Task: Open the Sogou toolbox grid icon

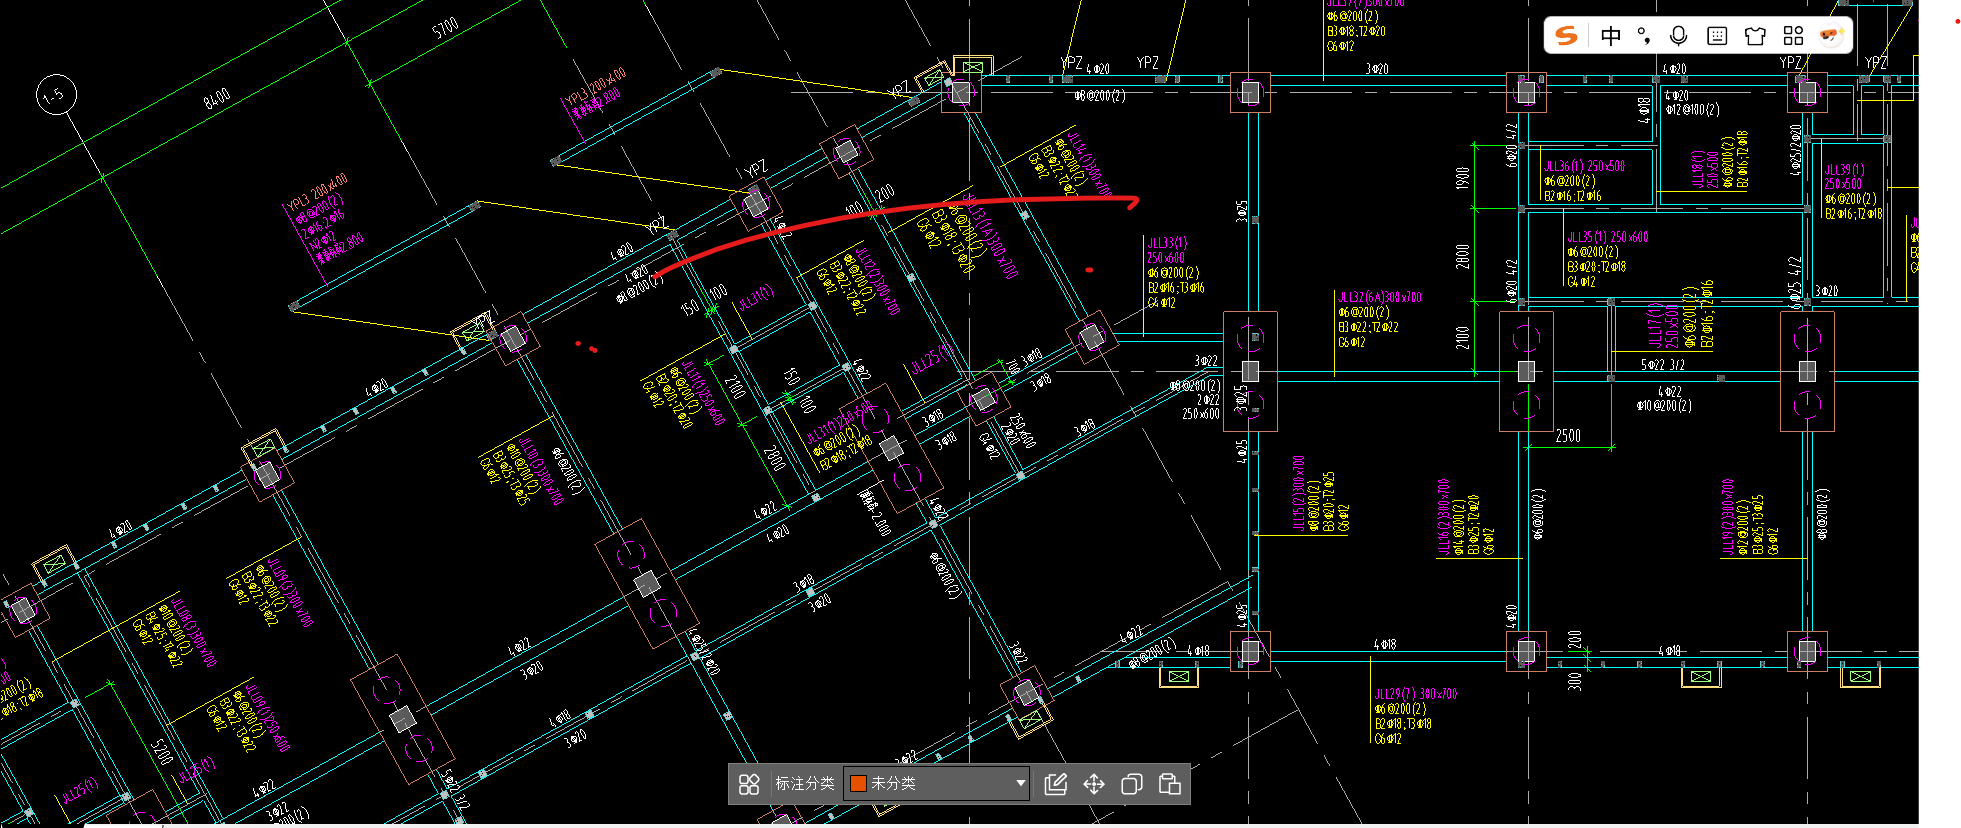Action: coord(1793,36)
